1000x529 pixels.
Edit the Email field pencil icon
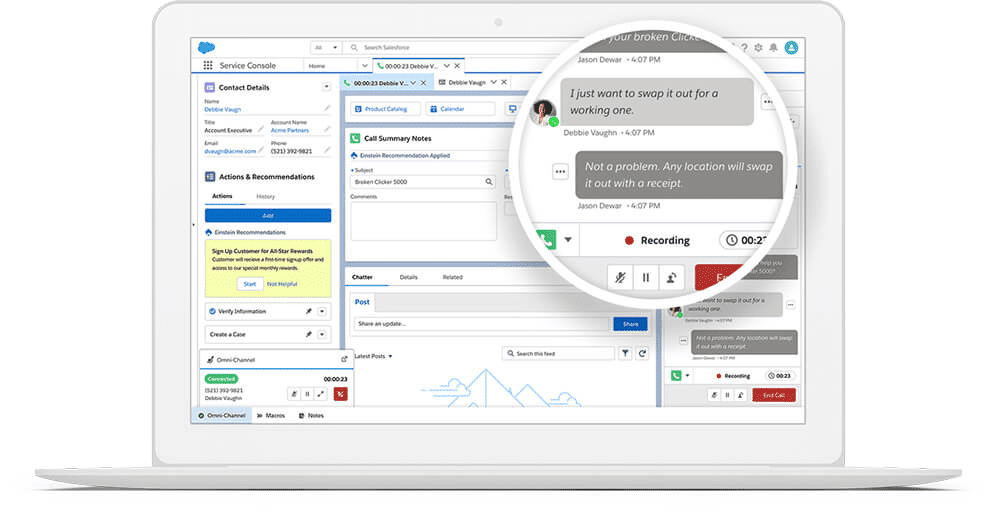[261, 151]
